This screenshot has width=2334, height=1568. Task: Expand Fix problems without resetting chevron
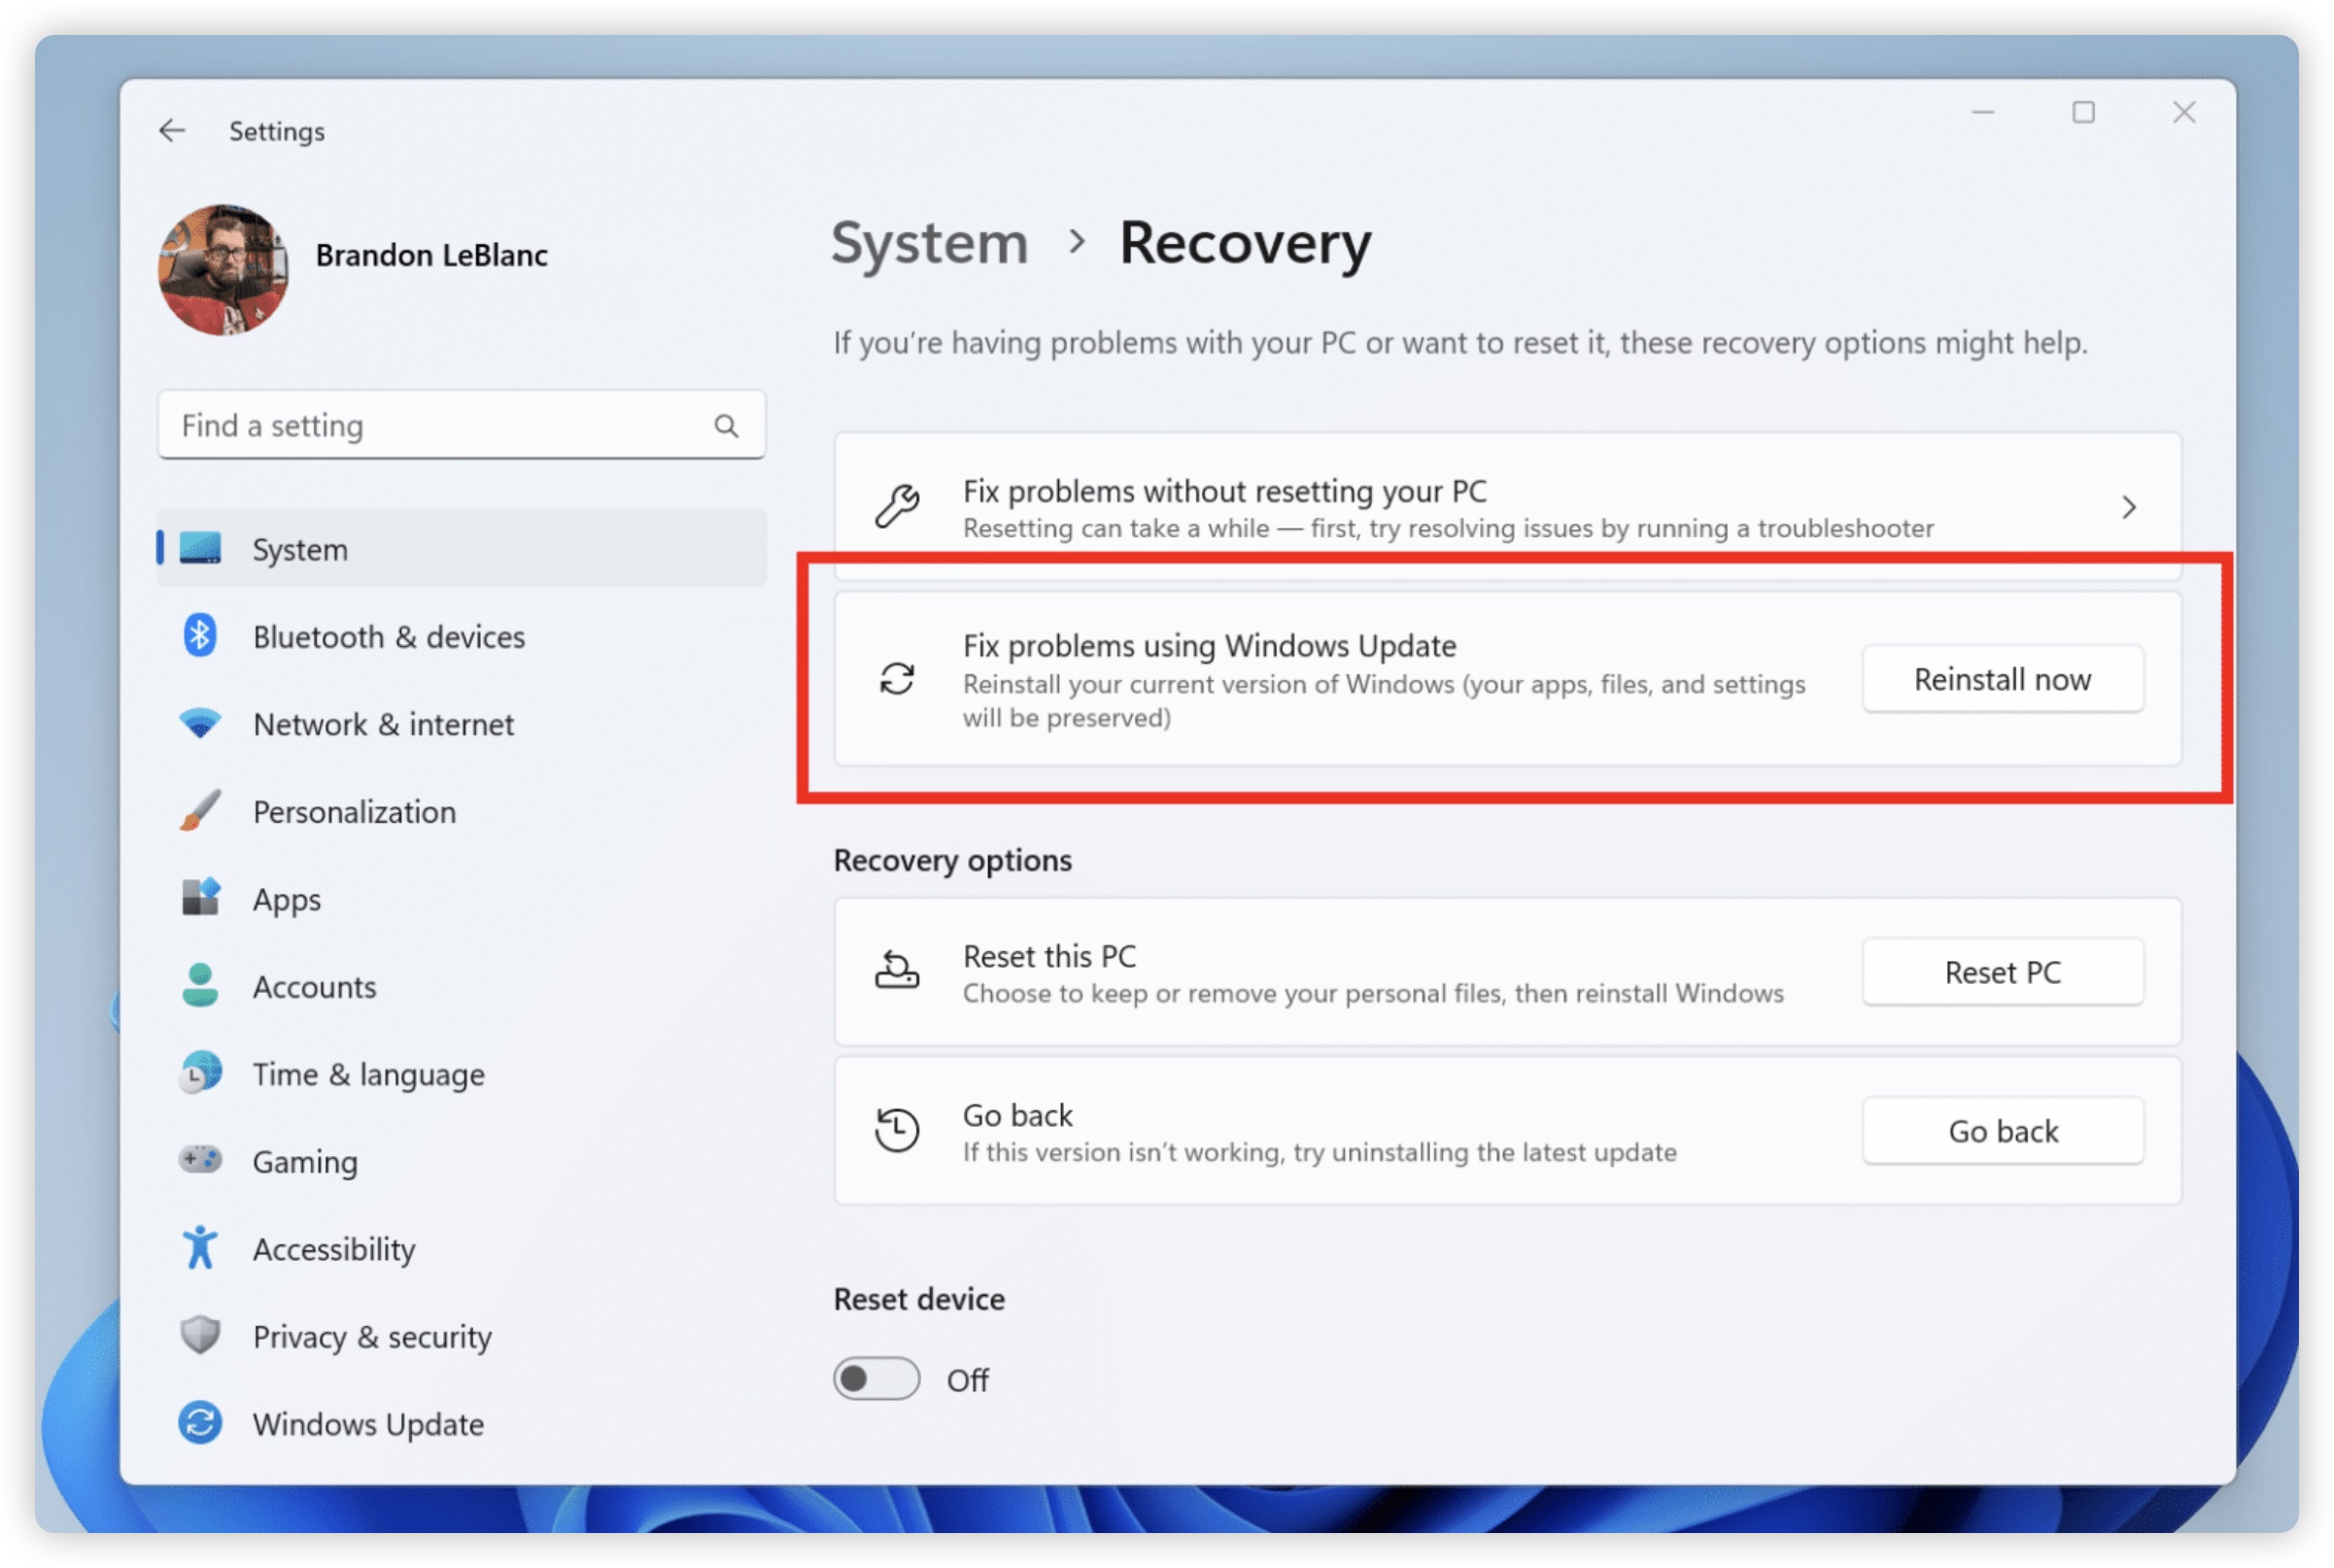(x=2130, y=508)
